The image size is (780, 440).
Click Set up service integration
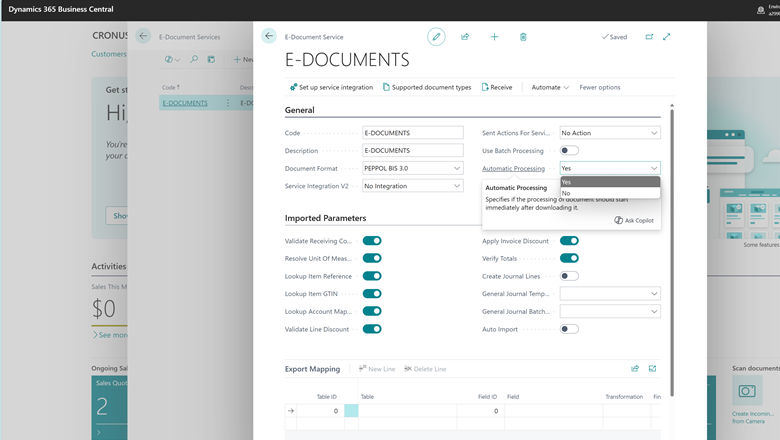pyautogui.click(x=330, y=87)
